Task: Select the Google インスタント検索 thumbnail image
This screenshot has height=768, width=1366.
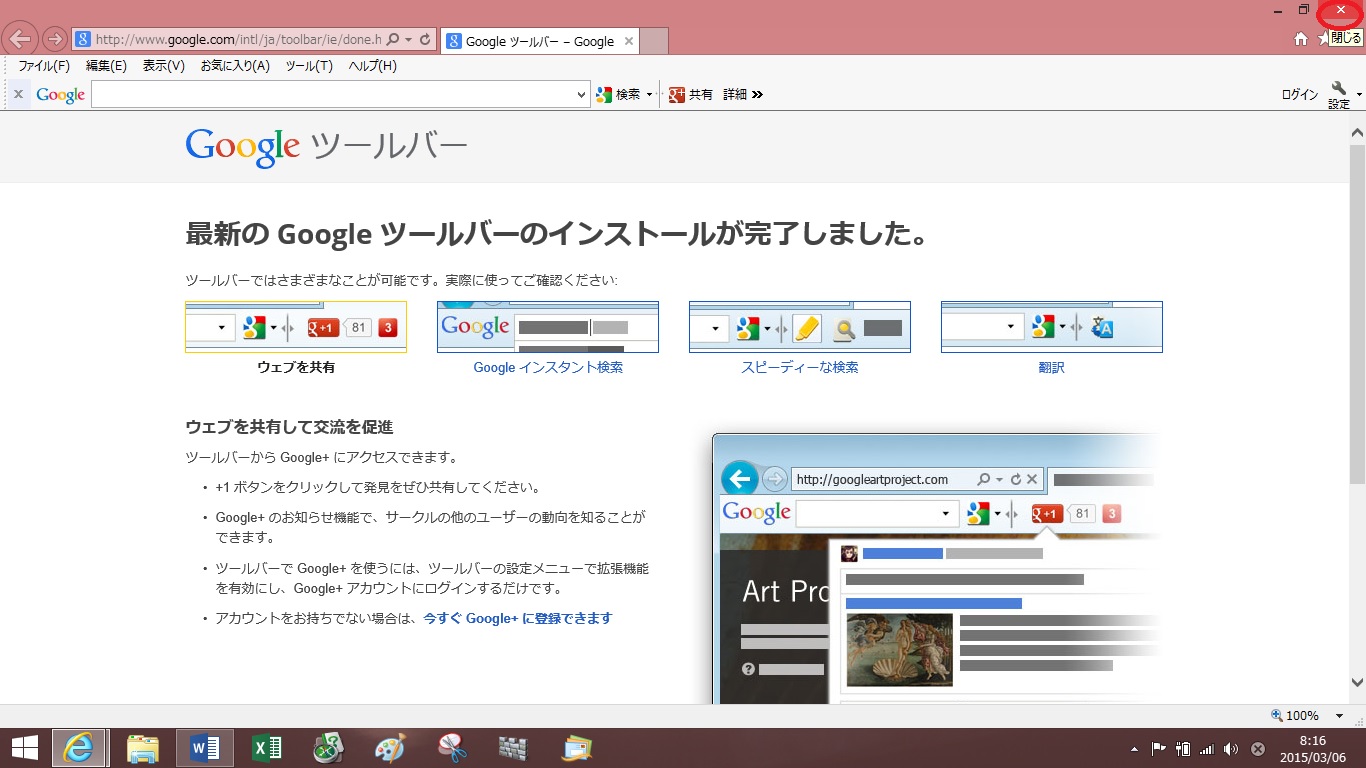Action: click(548, 327)
